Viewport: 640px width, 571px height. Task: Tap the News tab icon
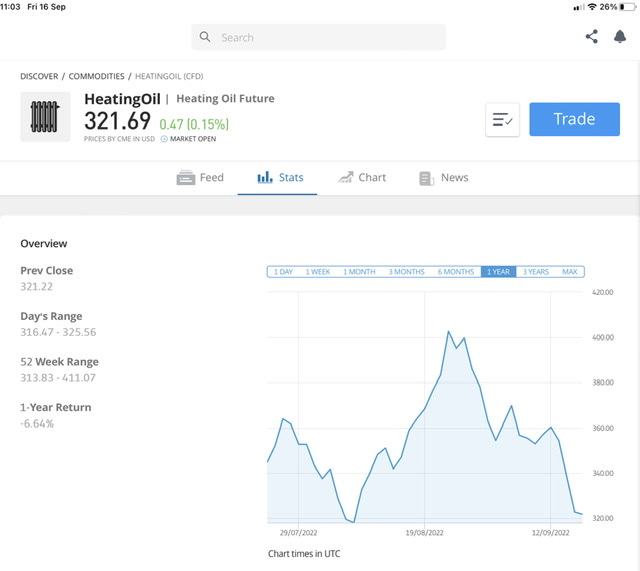[426, 178]
